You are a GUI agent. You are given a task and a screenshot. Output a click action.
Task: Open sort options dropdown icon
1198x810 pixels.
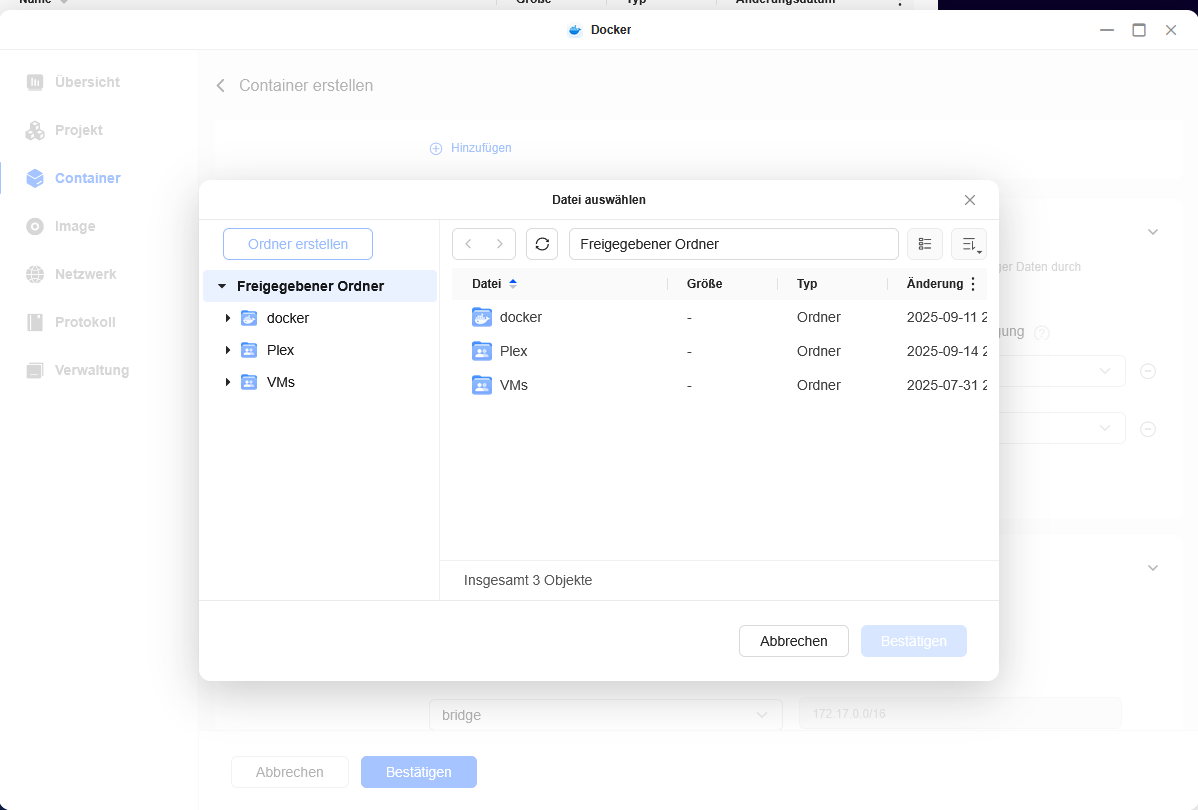(970, 245)
